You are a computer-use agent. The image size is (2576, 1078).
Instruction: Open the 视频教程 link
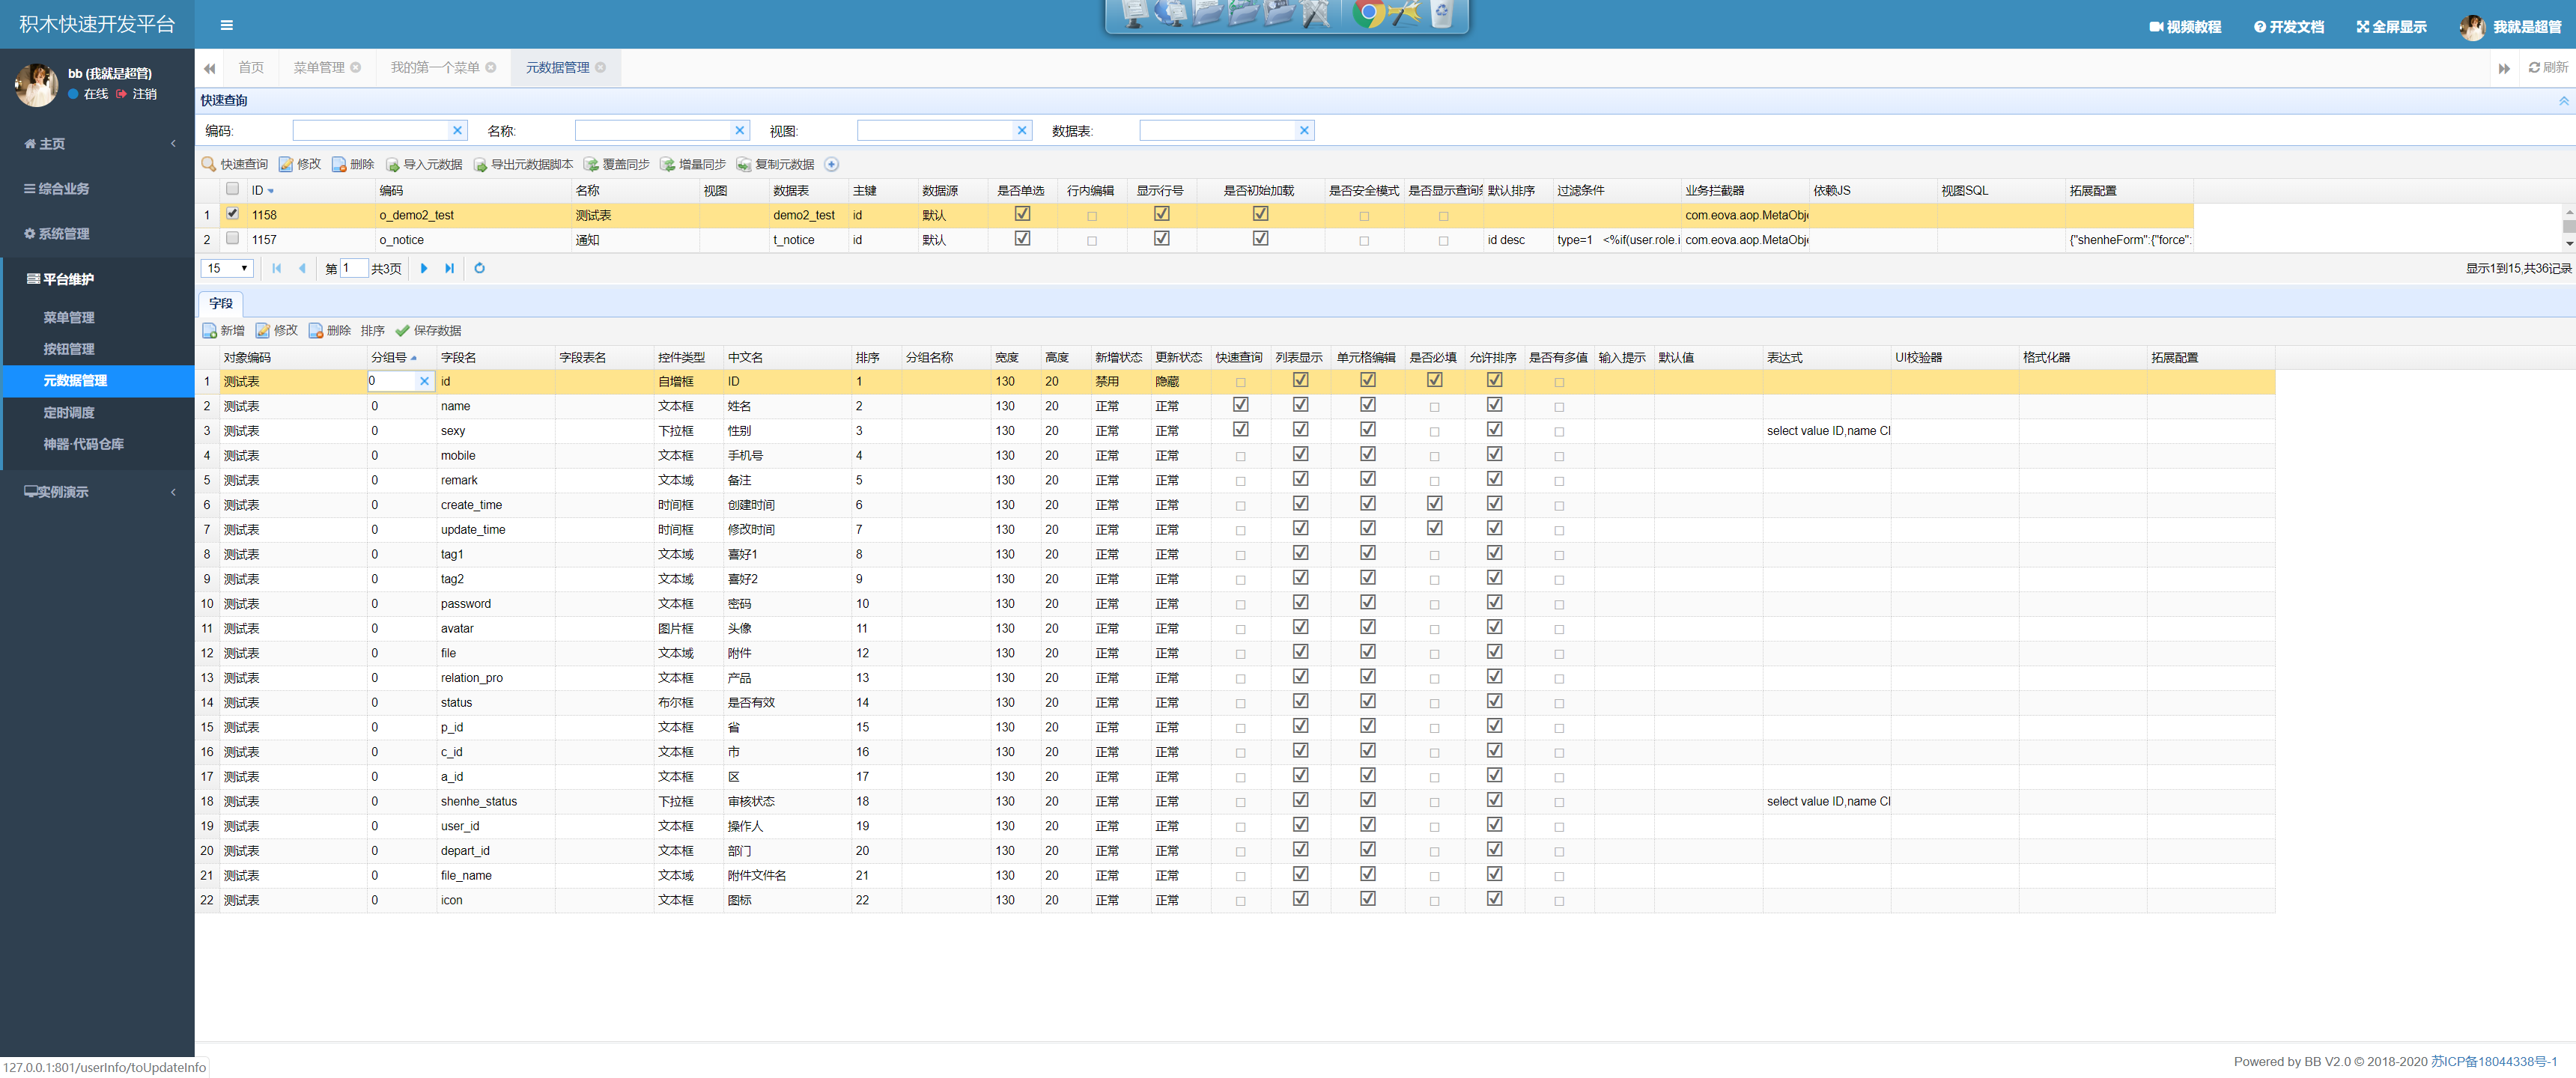tap(2185, 27)
